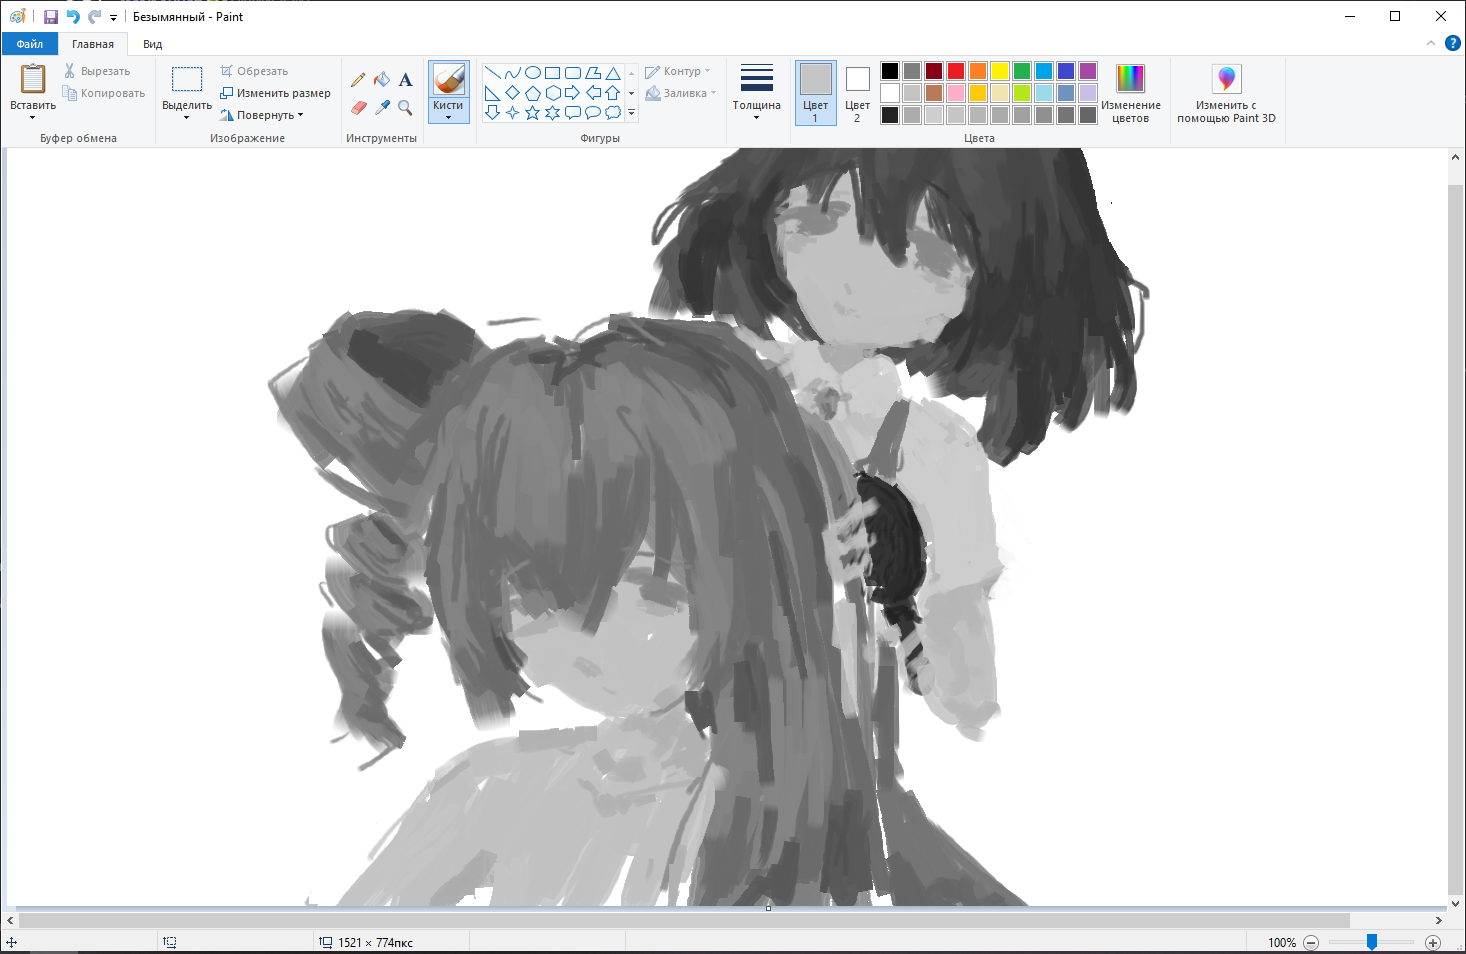Click Обрезать crop button

point(254,71)
